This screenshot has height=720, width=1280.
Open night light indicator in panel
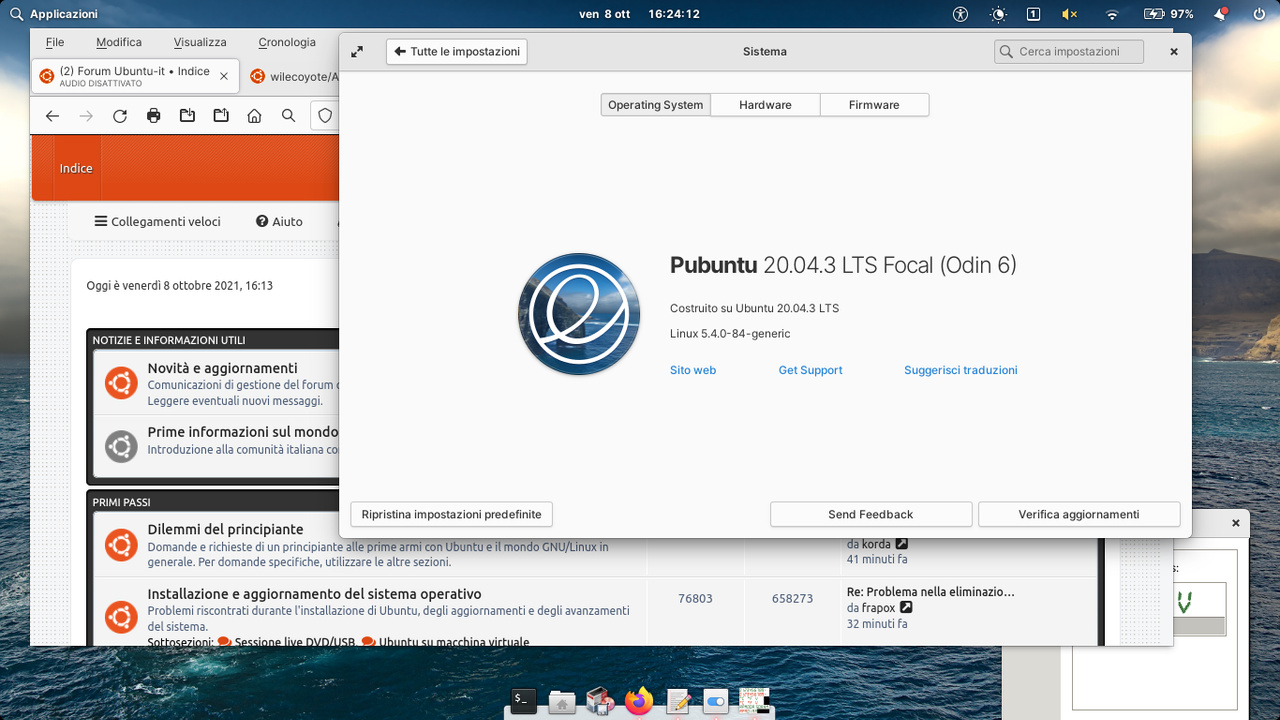tap(998, 14)
